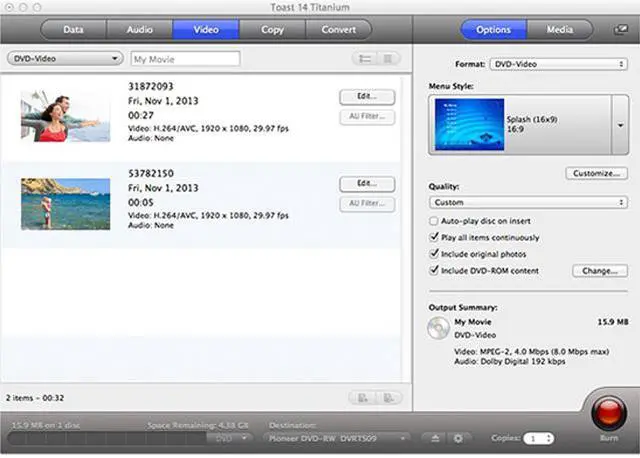Uncheck Include DVD-ROM content

click(434, 271)
